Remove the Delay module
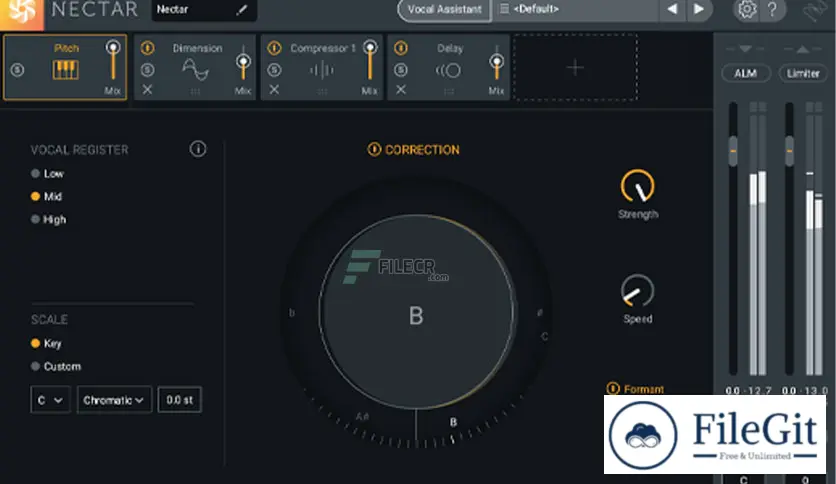This screenshot has width=836, height=484. pos(401,90)
